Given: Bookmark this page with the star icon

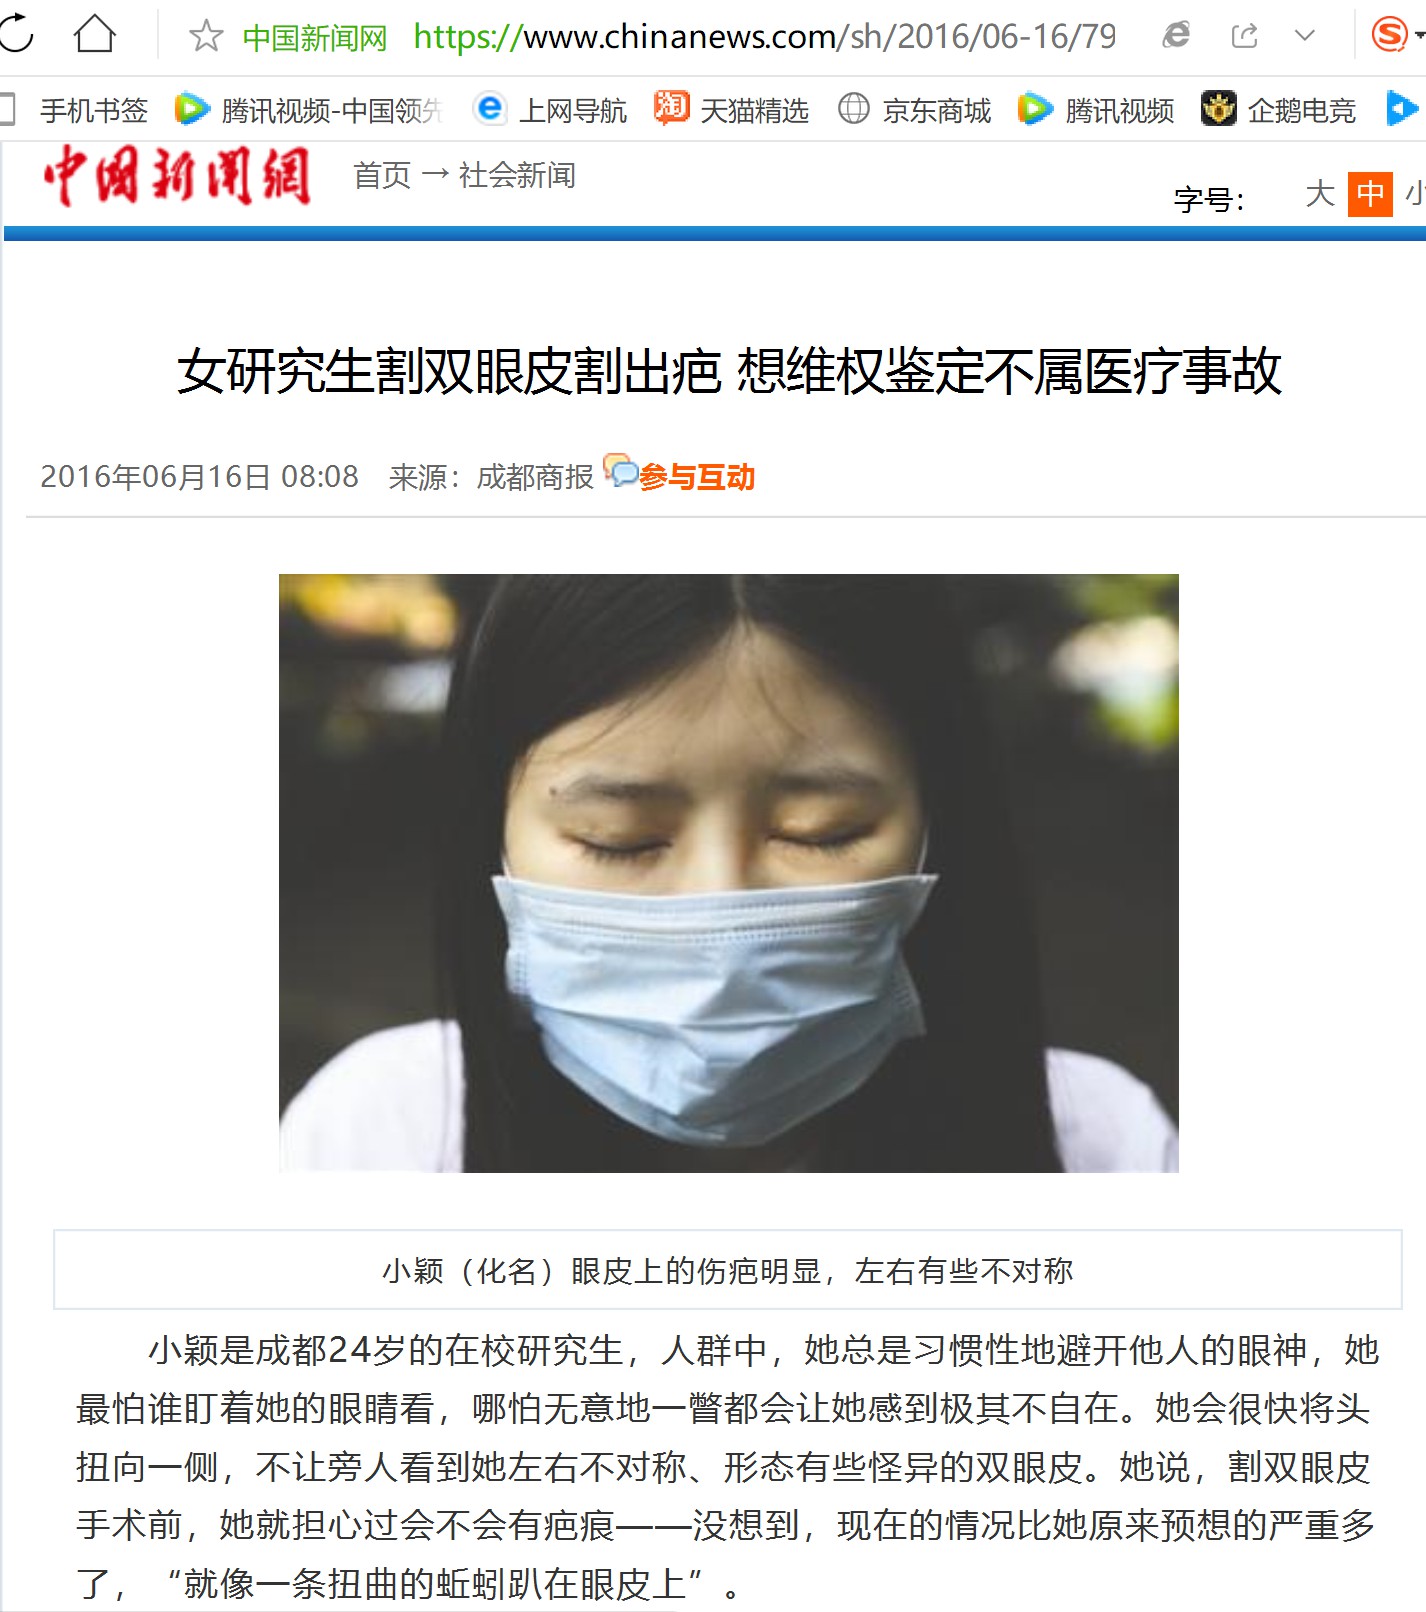Looking at the screenshot, I should tap(206, 36).
